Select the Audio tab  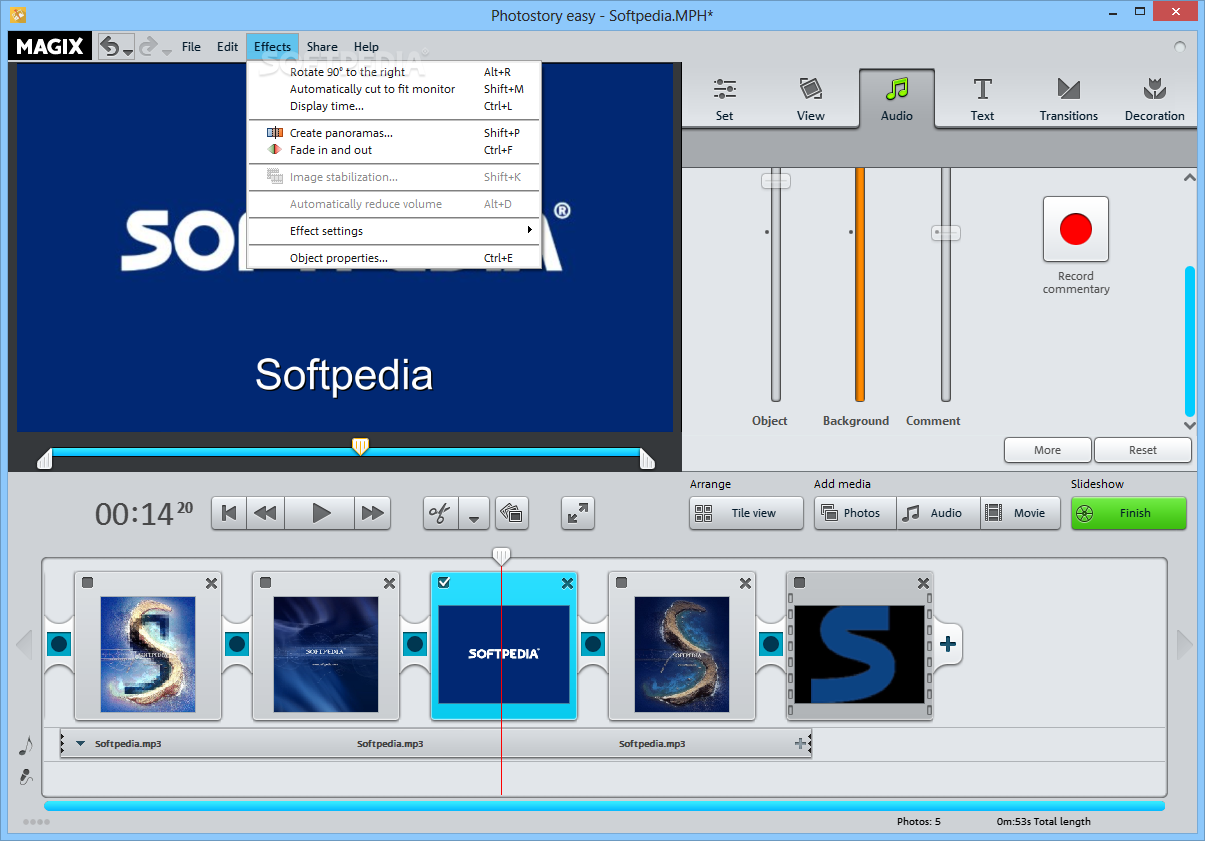pyautogui.click(x=897, y=99)
